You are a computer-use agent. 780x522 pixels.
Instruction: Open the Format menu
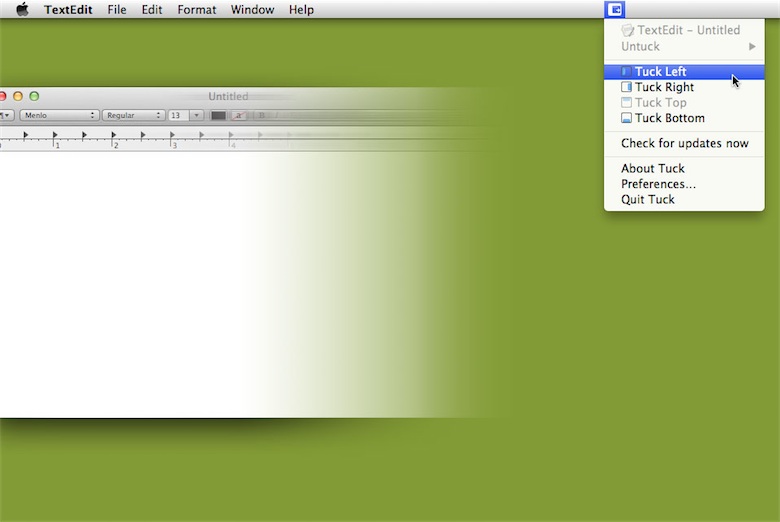tap(197, 9)
